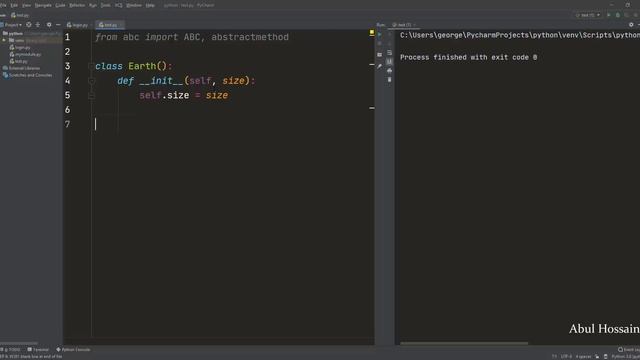Open logic.py in the project tree
Image resolution: width=640 pixels, height=360 pixels.
[20, 47]
